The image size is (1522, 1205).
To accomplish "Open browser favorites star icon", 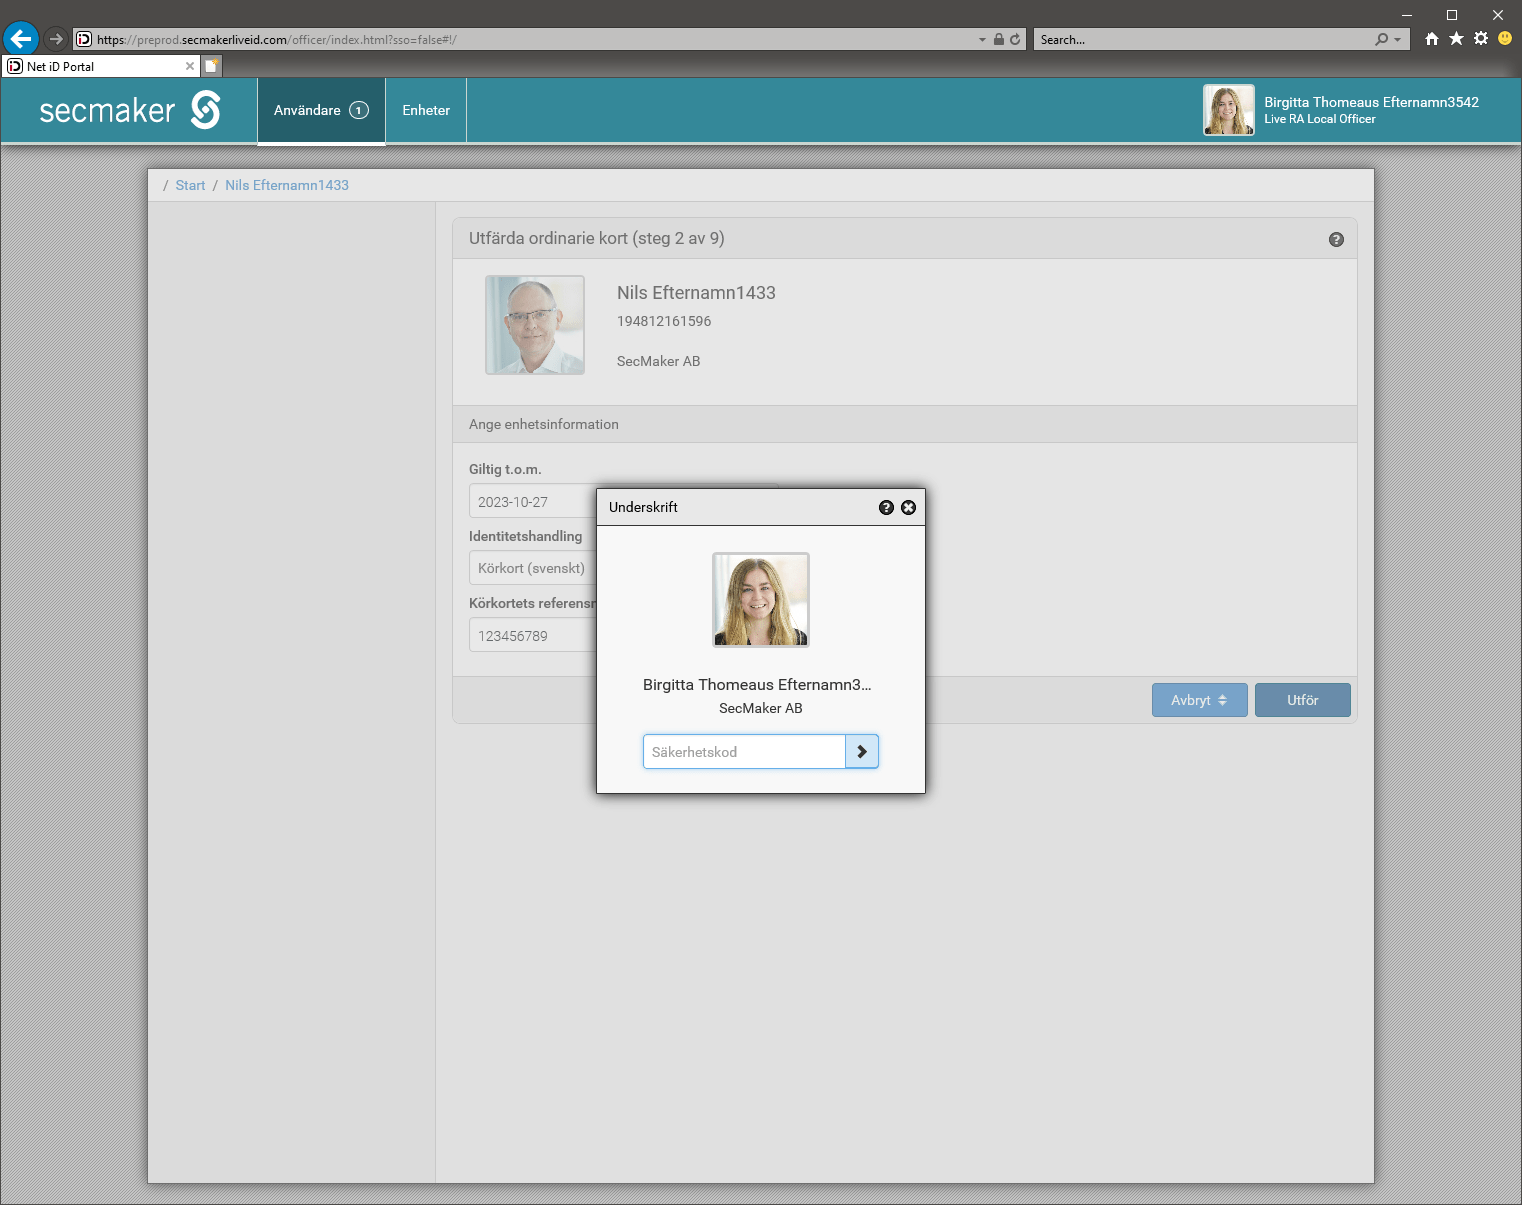I will (x=1456, y=39).
